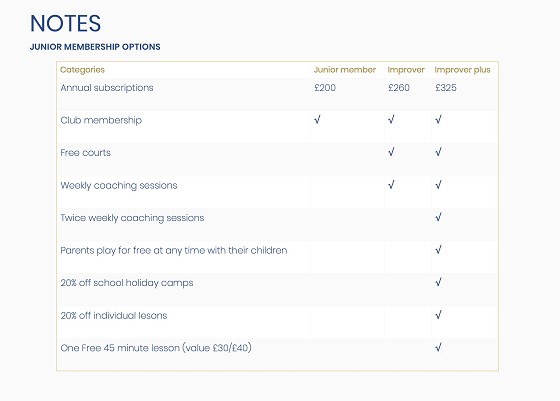Select the Improver column header
Image resolution: width=560 pixels, height=401 pixels.
[x=406, y=70]
